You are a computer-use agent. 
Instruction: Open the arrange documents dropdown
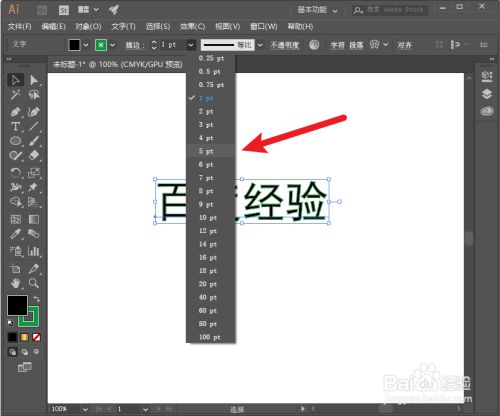coord(88,10)
